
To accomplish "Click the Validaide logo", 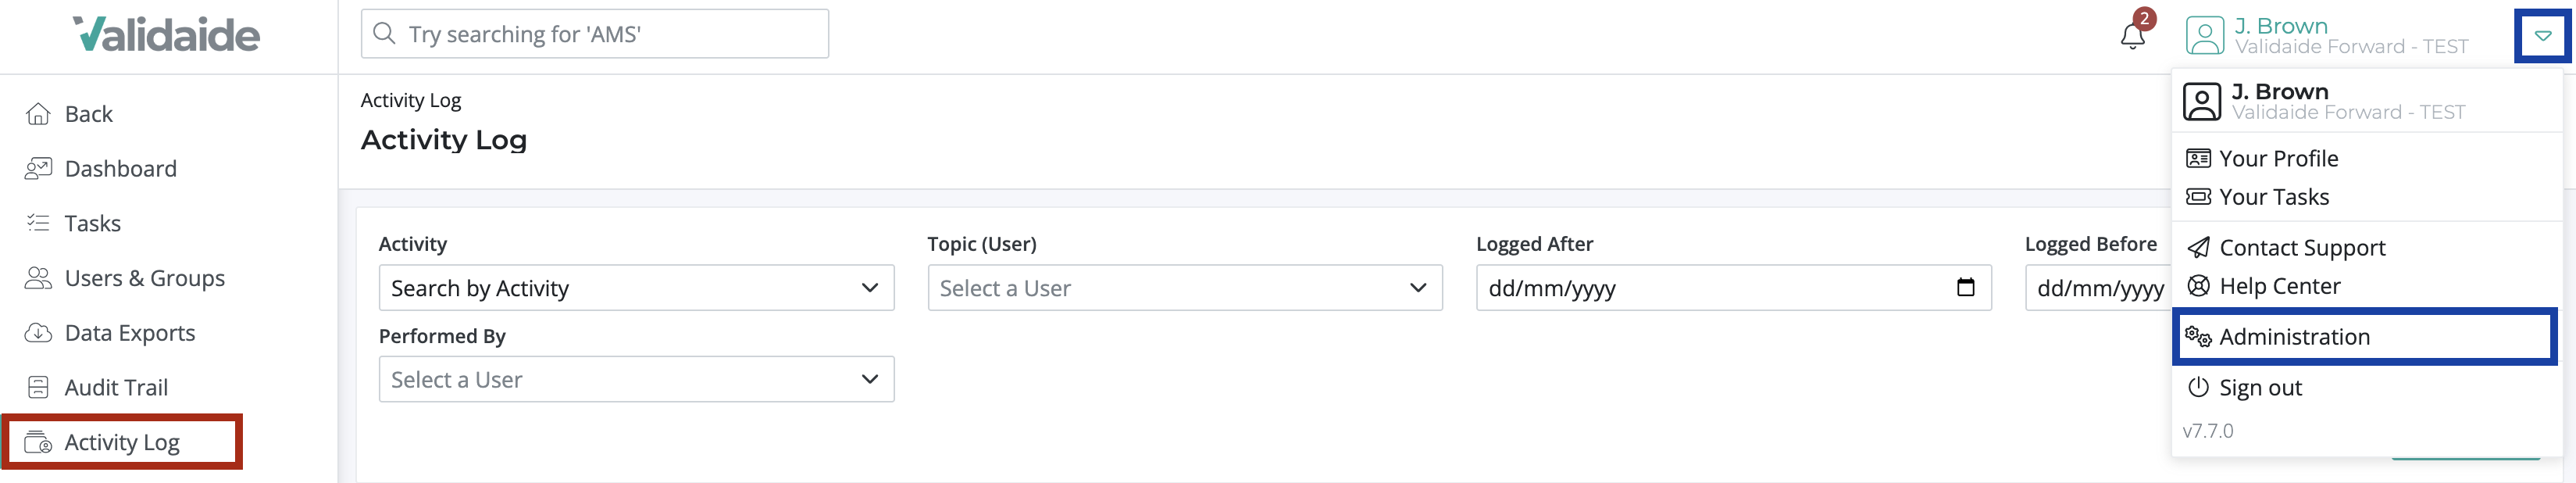I will click(166, 34).
